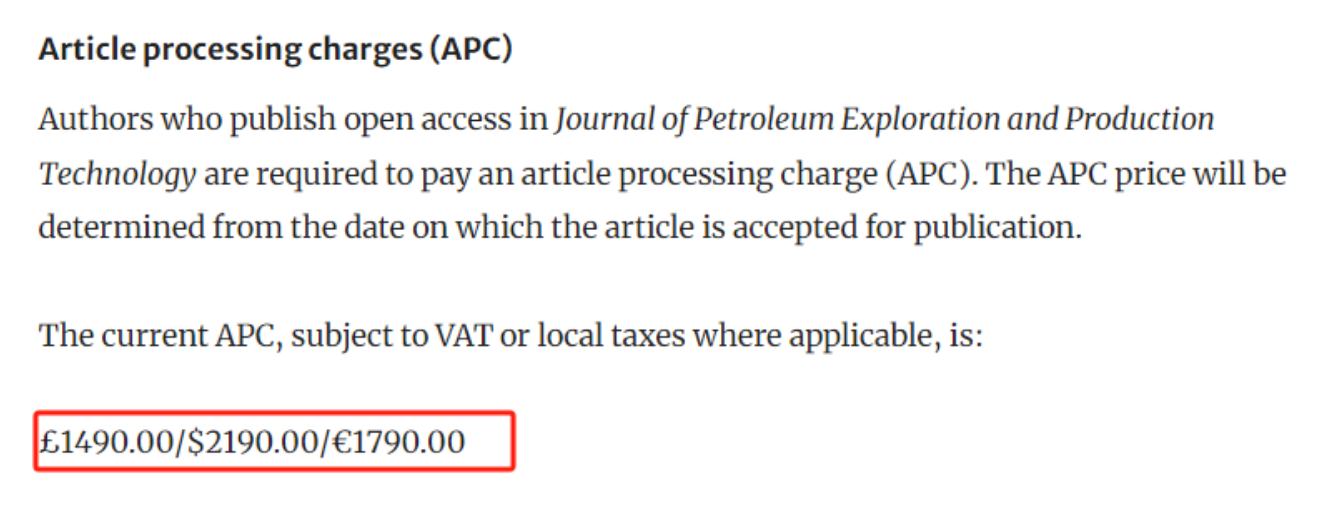
Task: Click the £1490.00 price
Action: (x=107, y=441)
